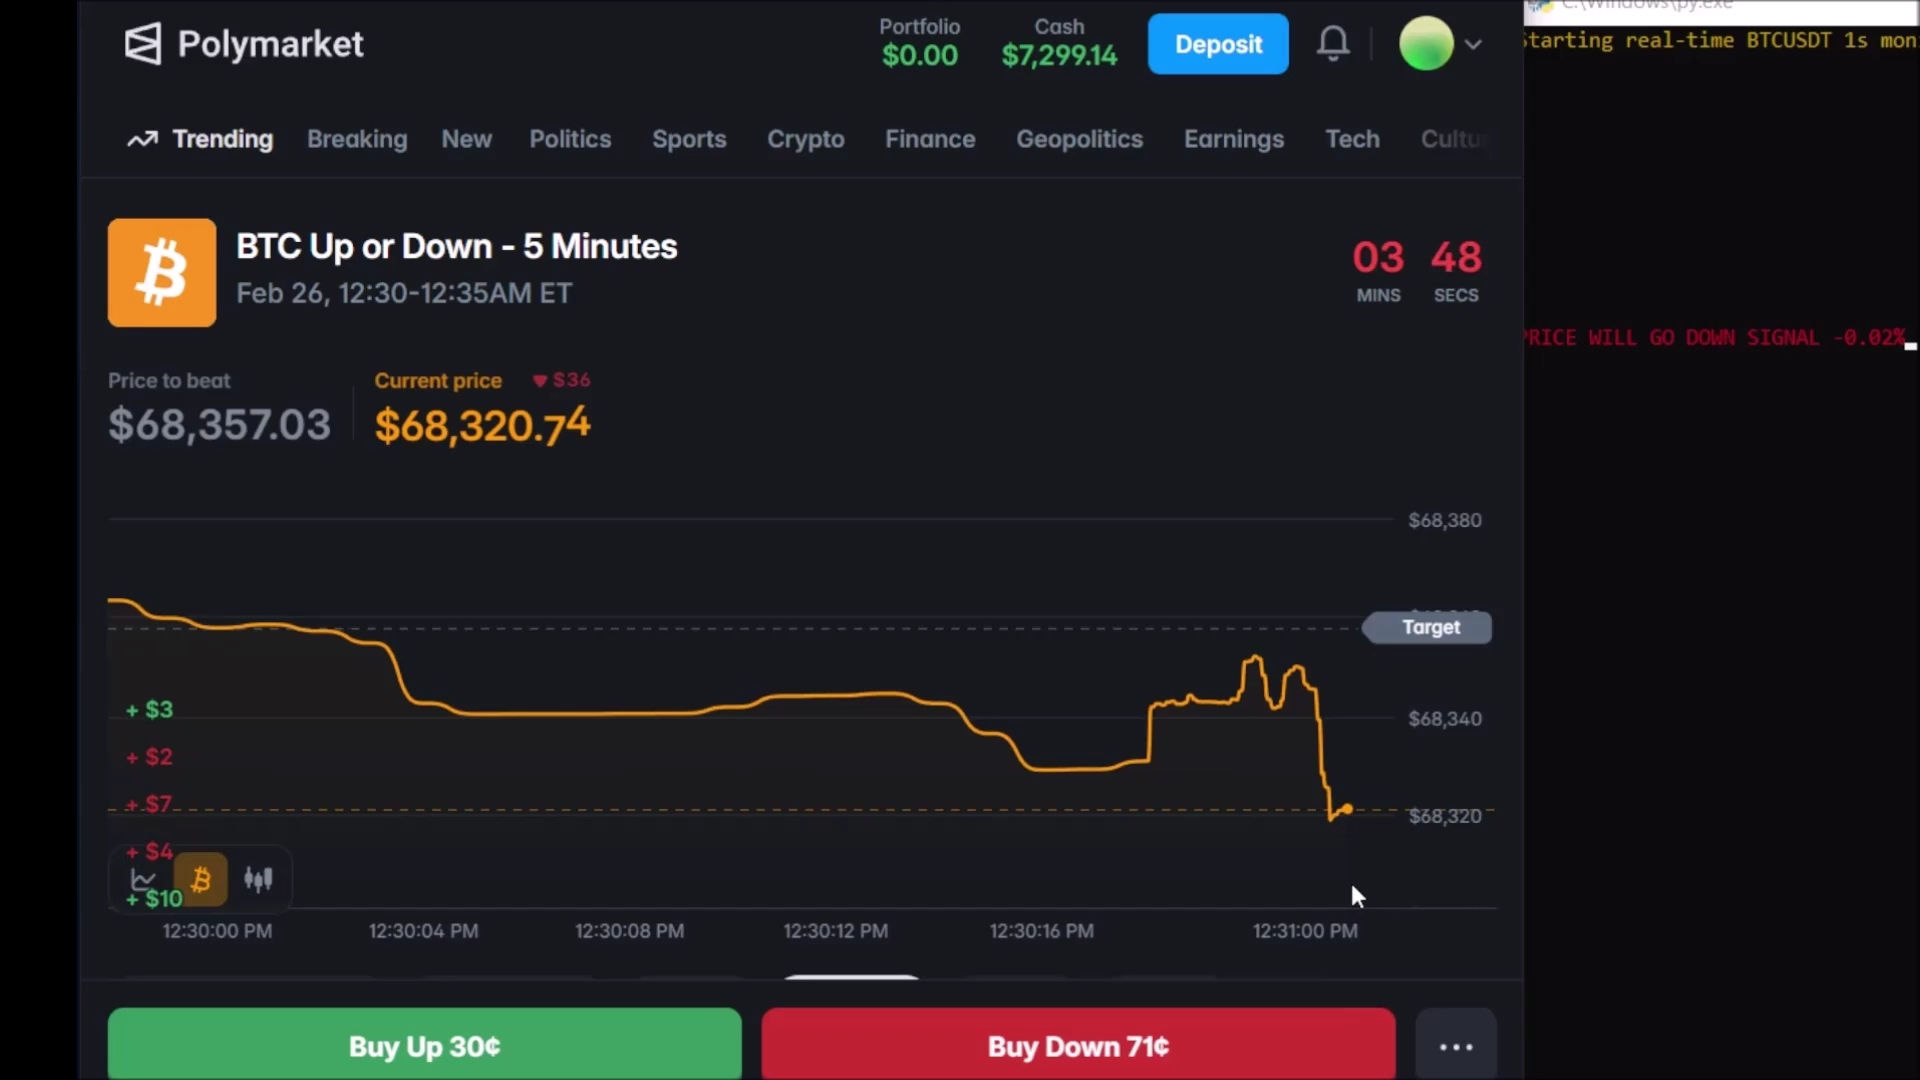Click the Buy Up 30¢ button
Viewport: 1920px width, 1080px height.
pyautogui.click(x=425, y=1044)
